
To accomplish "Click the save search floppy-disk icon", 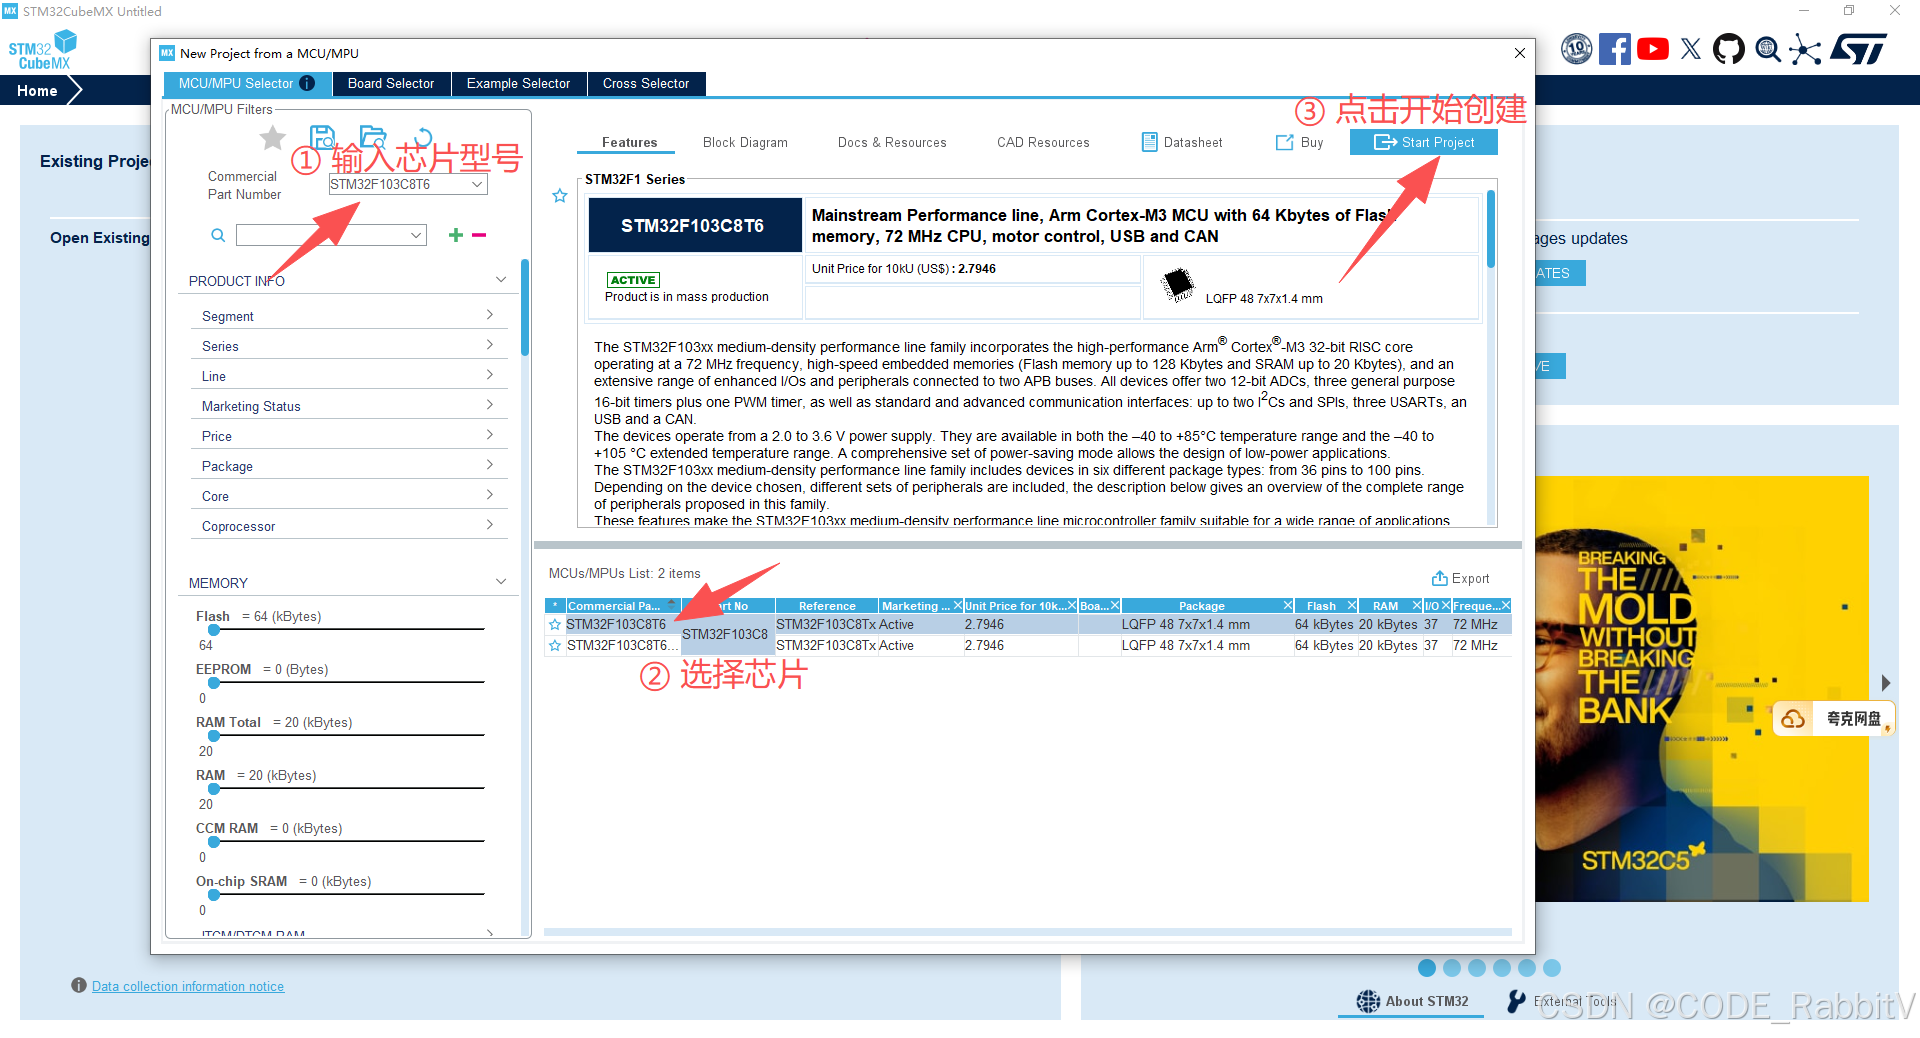I will 322,137.
